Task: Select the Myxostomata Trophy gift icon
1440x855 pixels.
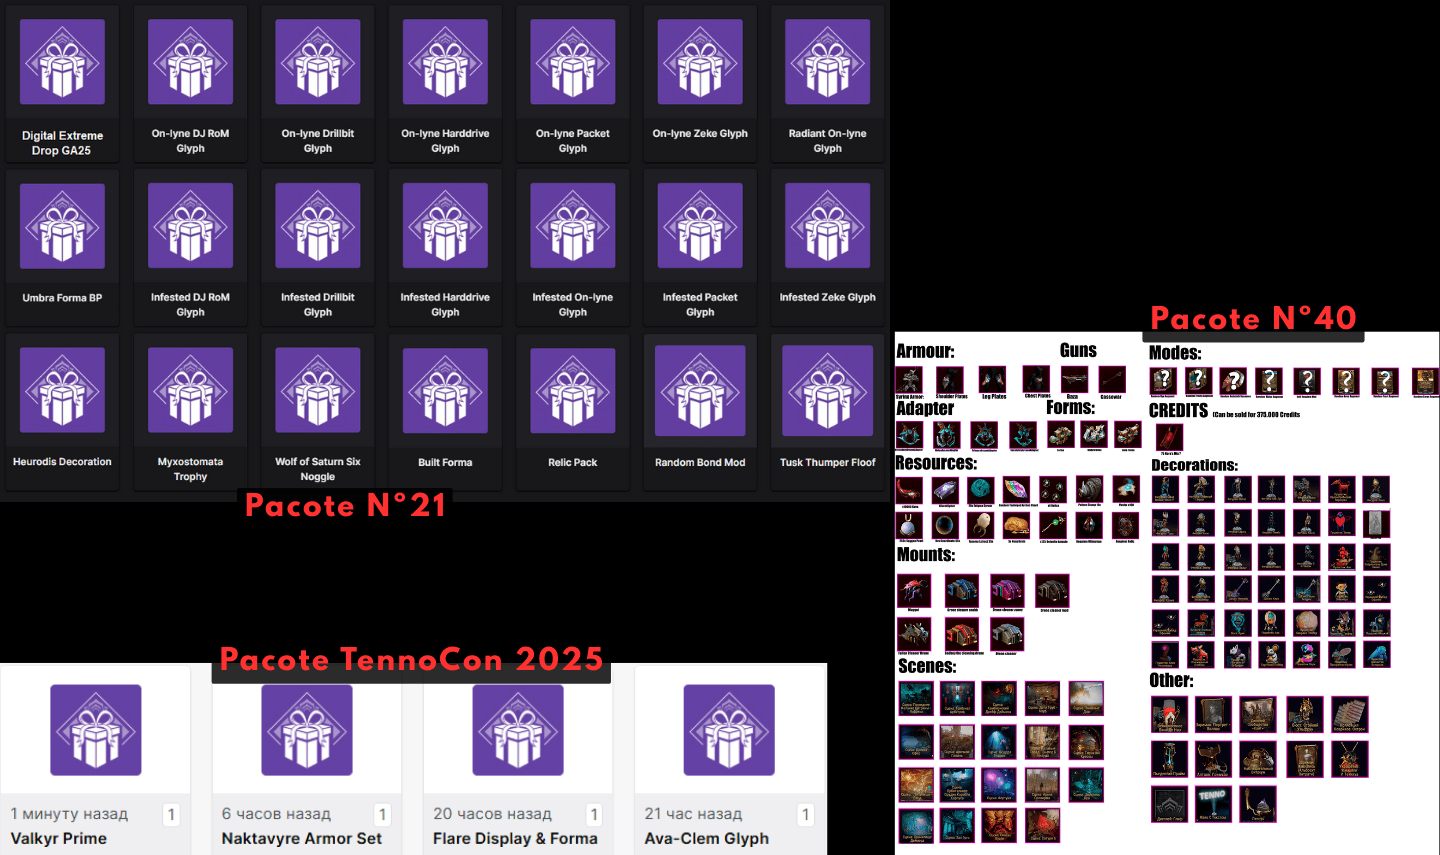Action: click(190, 390)
